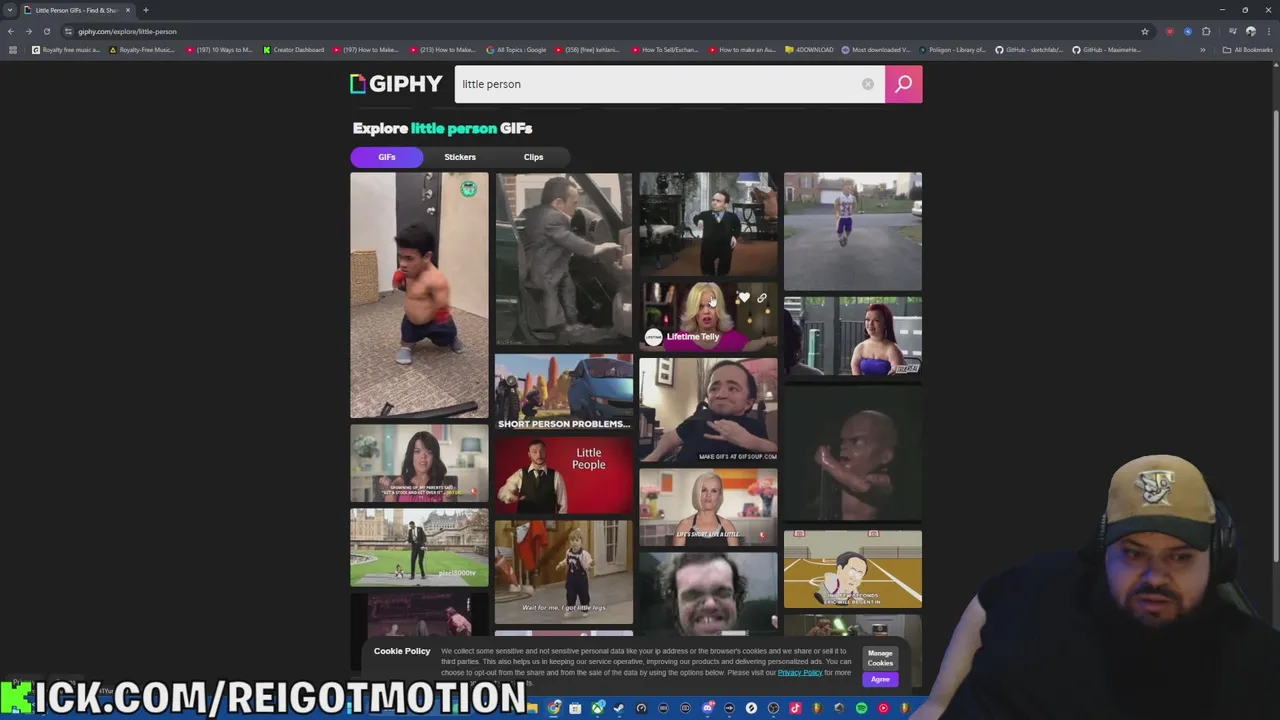Viewport: 1280px width, 720px height.
Task: Click Manage Cookies button
Action: click(880, 658)
